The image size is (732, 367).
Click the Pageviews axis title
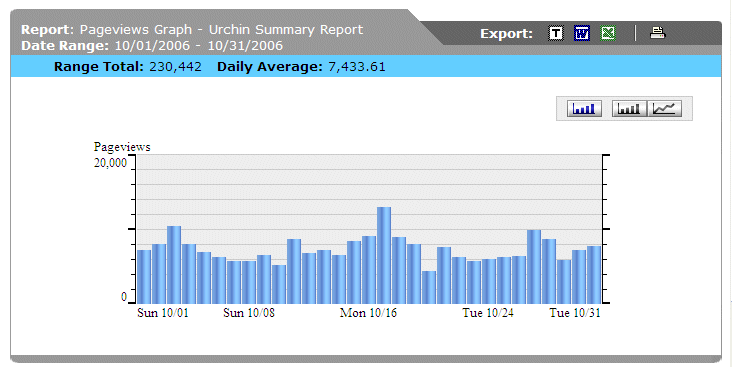click(x=122, y=147)
